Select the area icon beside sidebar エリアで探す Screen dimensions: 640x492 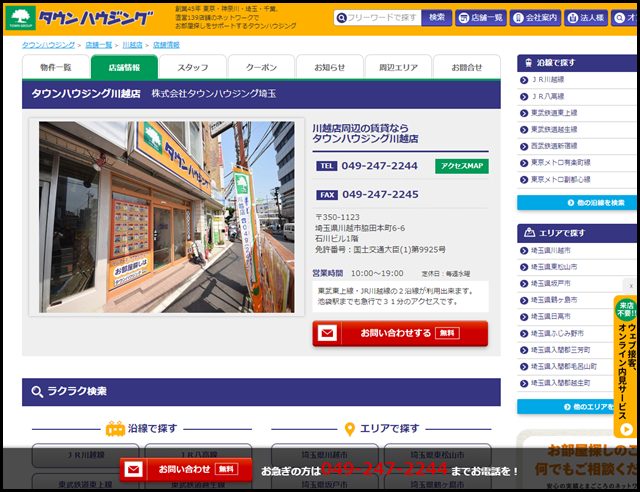(529, 232)
